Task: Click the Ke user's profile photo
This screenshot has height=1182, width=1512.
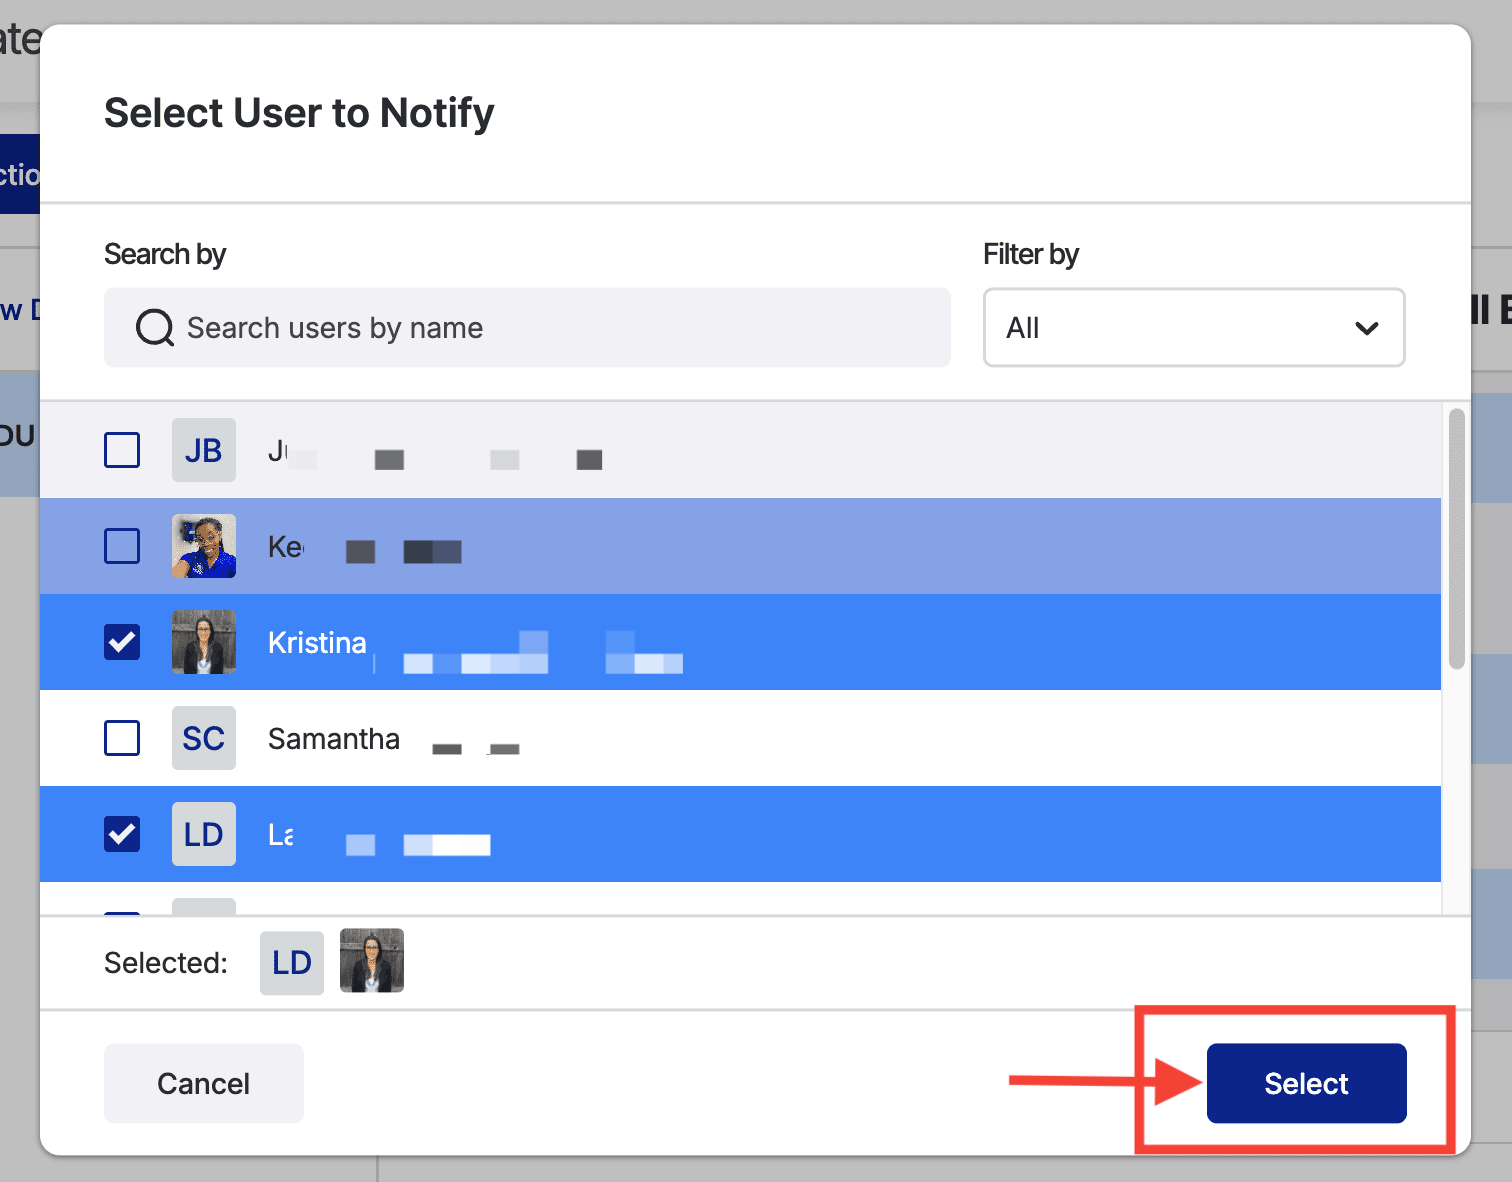Action: point(204,546)
